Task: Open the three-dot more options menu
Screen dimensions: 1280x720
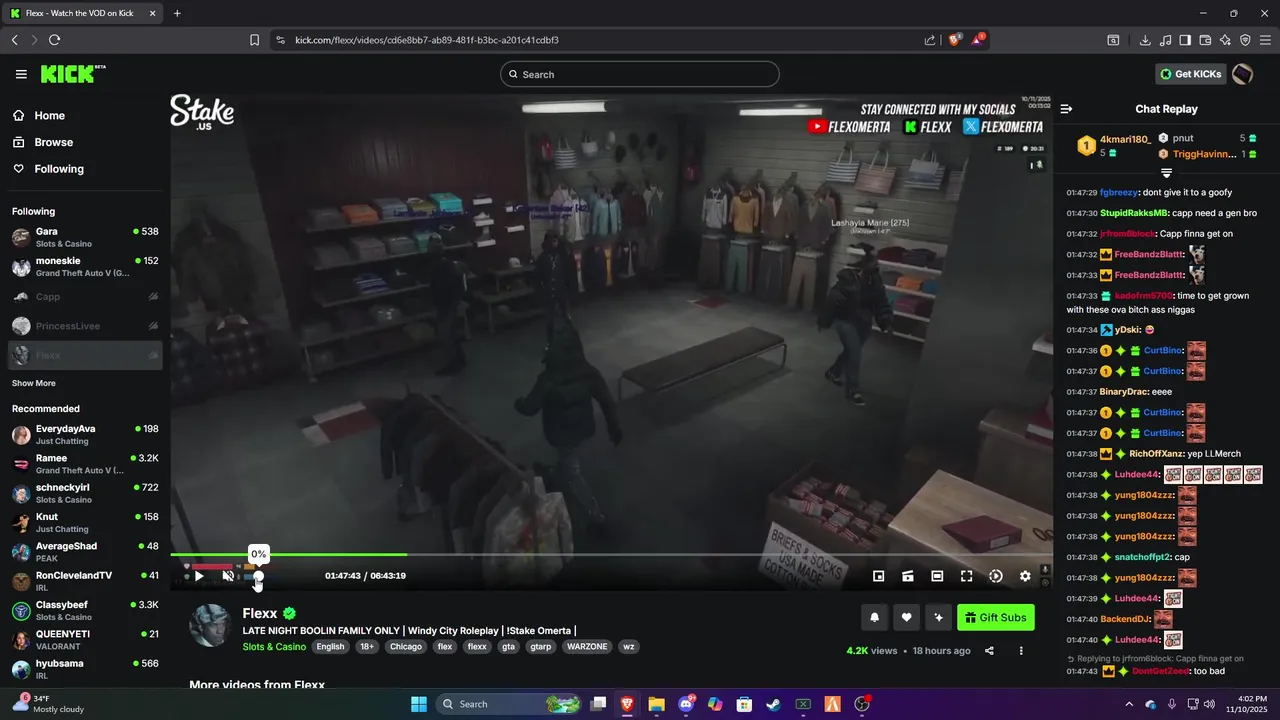Action: (x=1021, y=651)
